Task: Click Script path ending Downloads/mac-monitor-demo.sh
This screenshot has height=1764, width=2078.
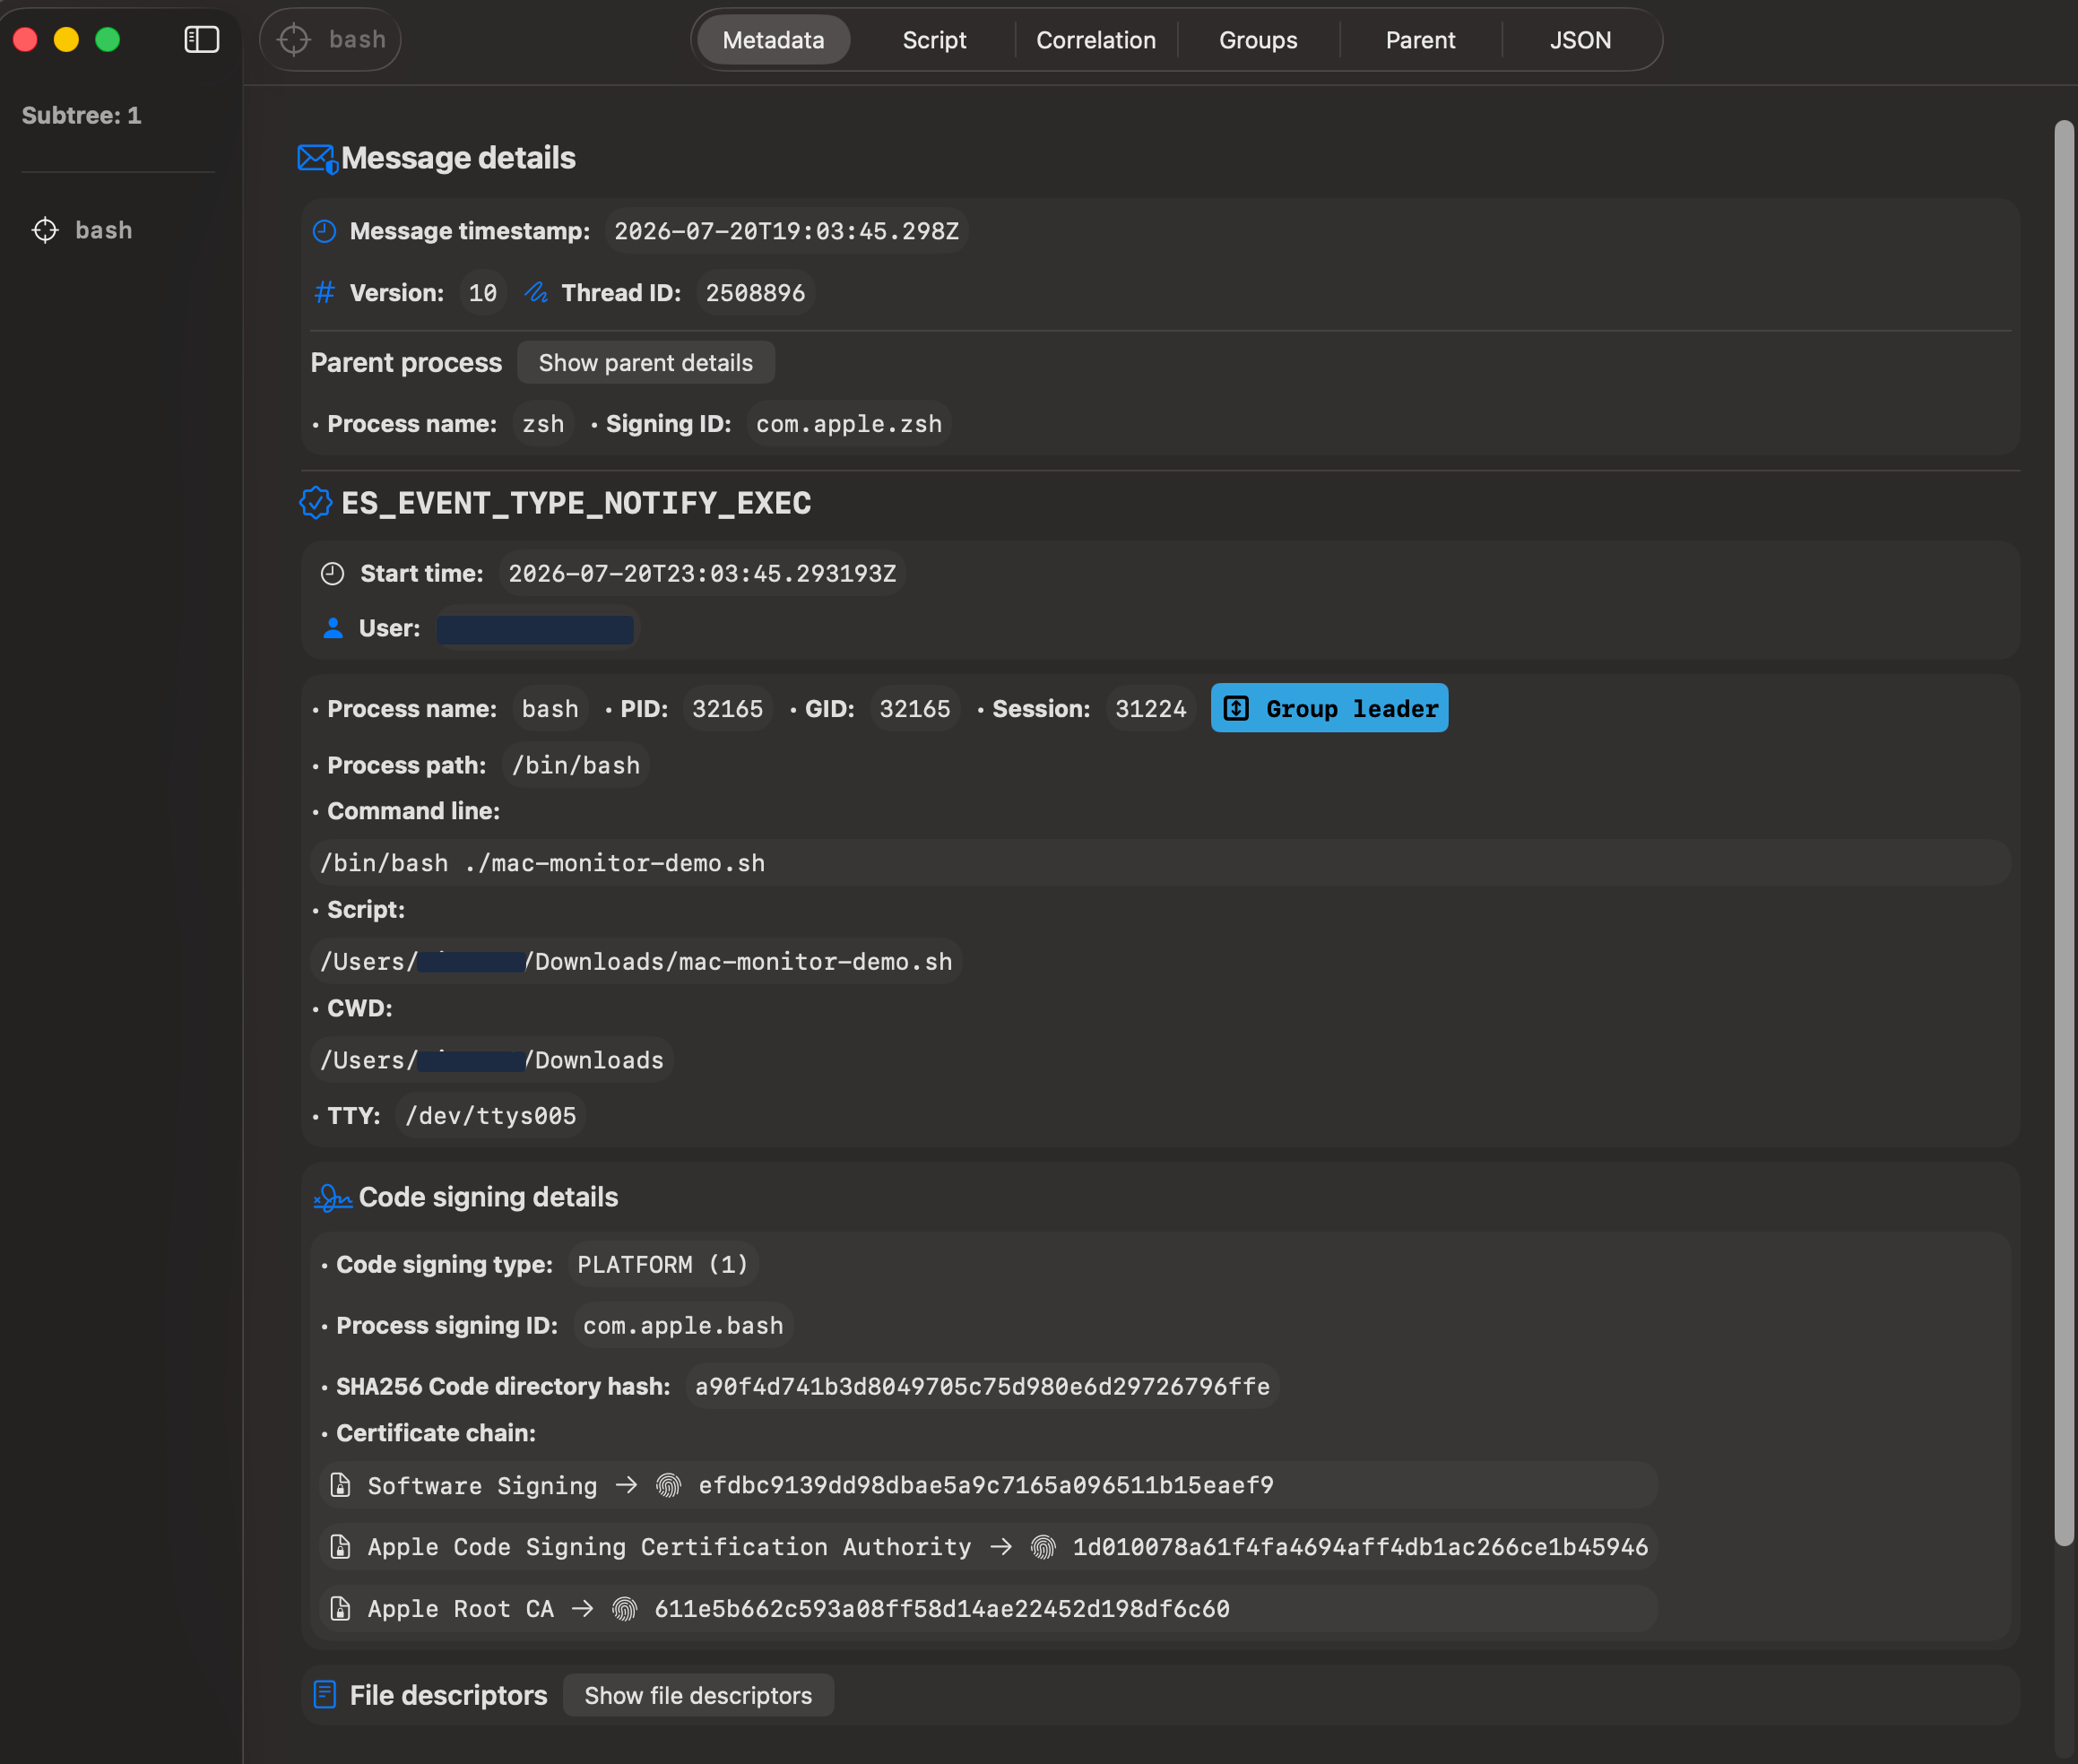Action: click(636, 961)
